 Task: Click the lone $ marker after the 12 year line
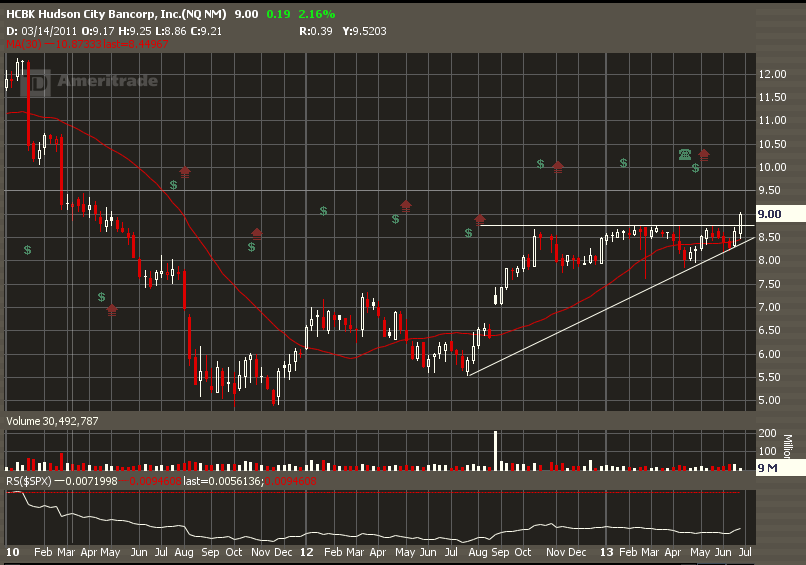(324, 211)
